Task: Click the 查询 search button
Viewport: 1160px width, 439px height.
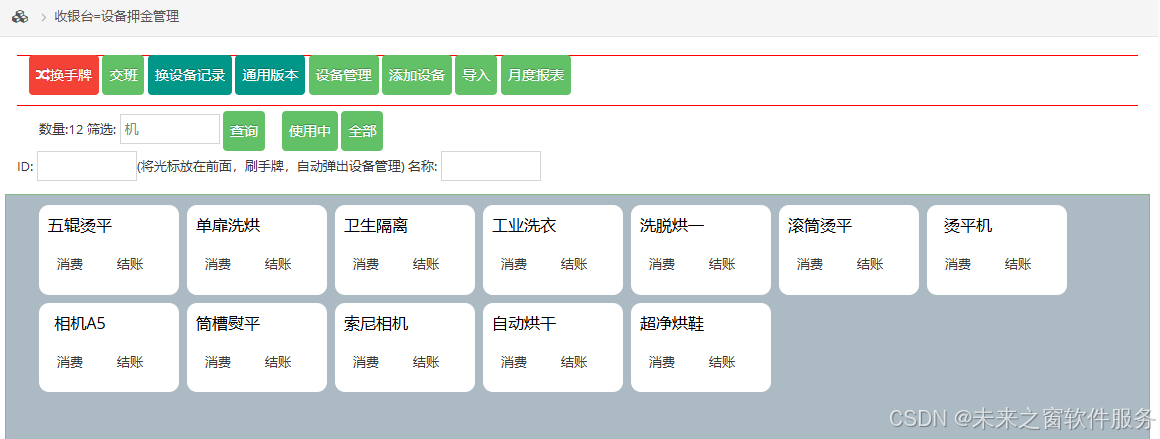Action: click(x=243, y=131)
